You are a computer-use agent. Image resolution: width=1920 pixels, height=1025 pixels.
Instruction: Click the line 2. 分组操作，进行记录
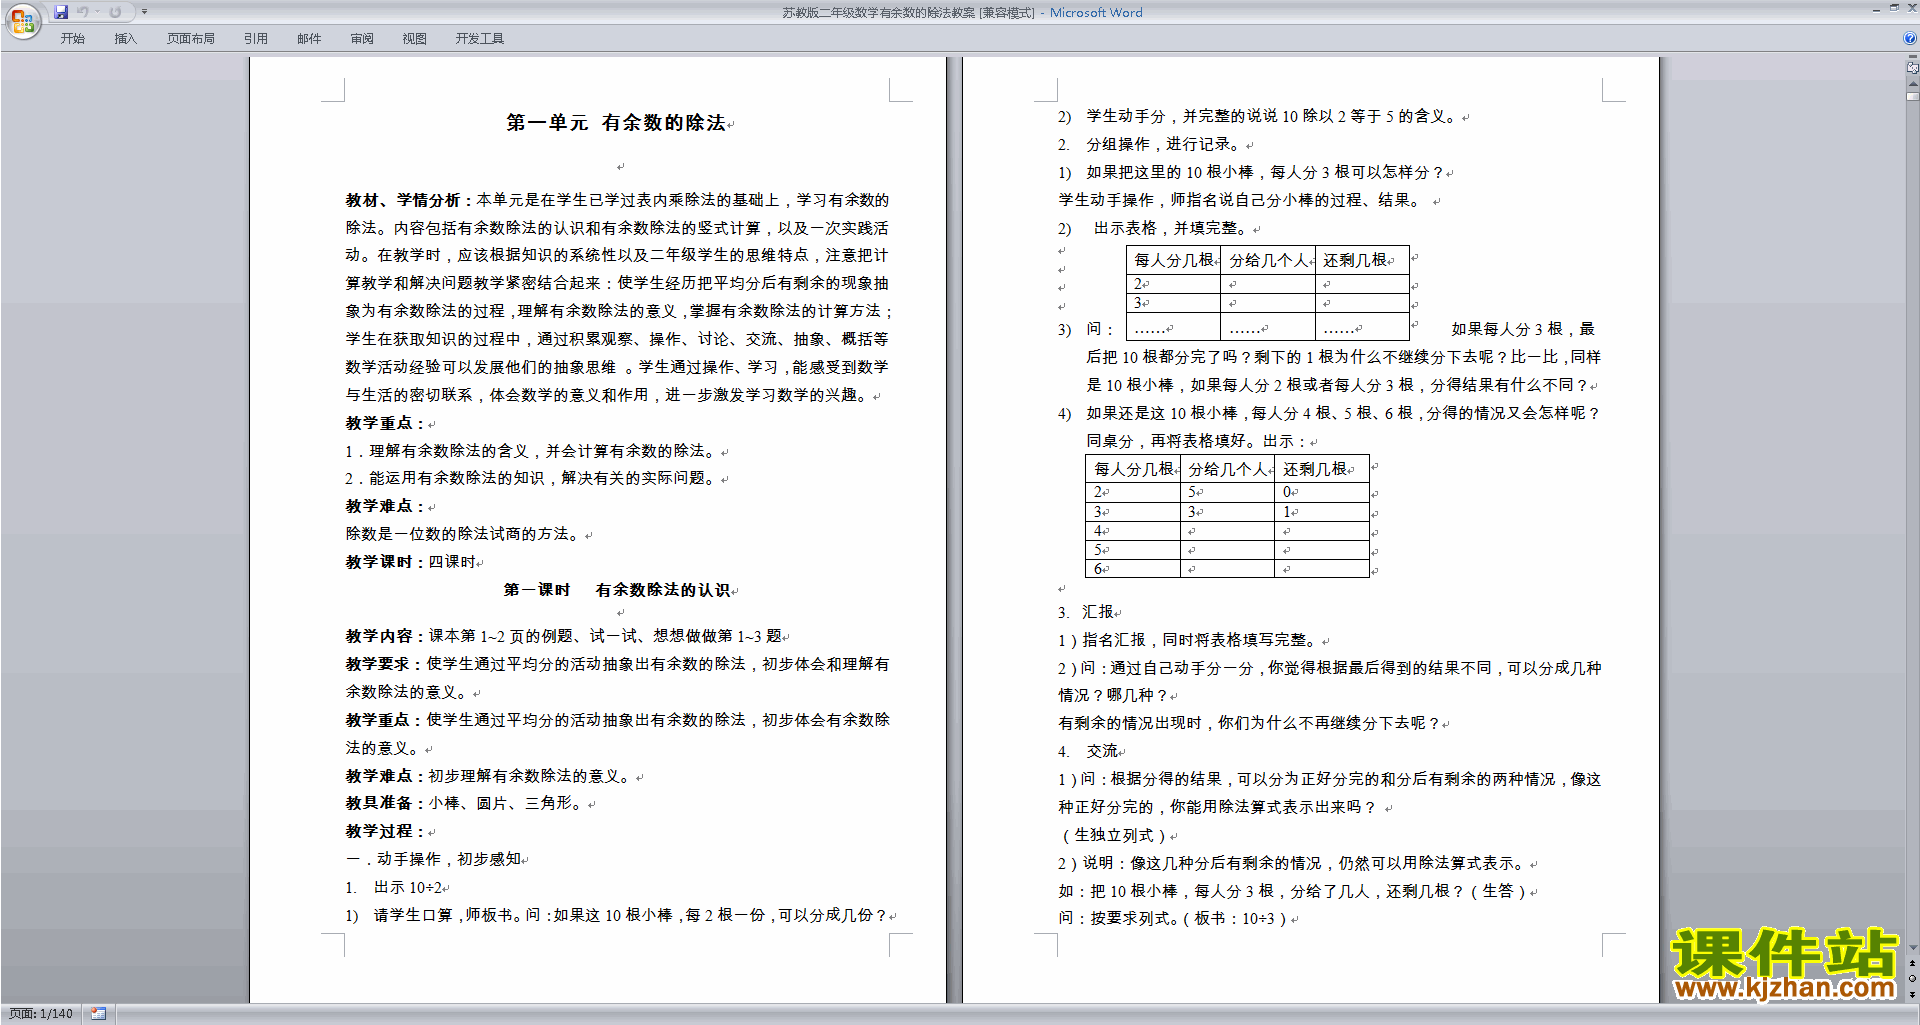(1150, 144)
